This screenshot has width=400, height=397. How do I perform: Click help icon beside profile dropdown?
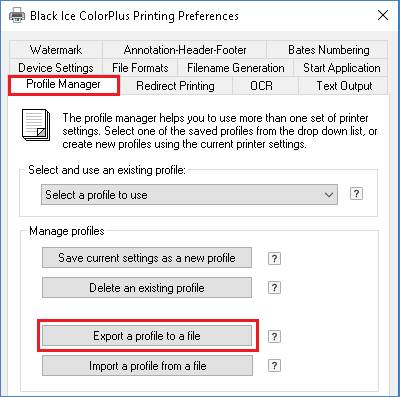coord(356,194)
